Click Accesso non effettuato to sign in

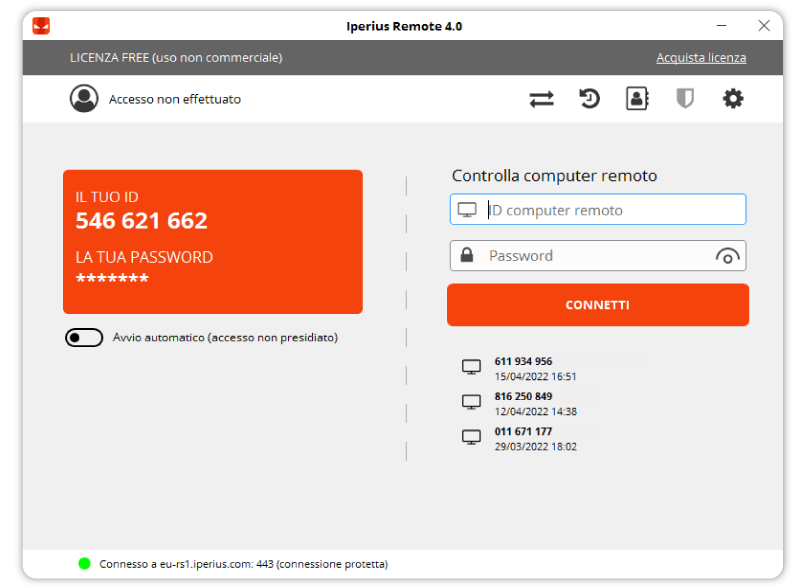pyautogui.click(x=174, y=99)
